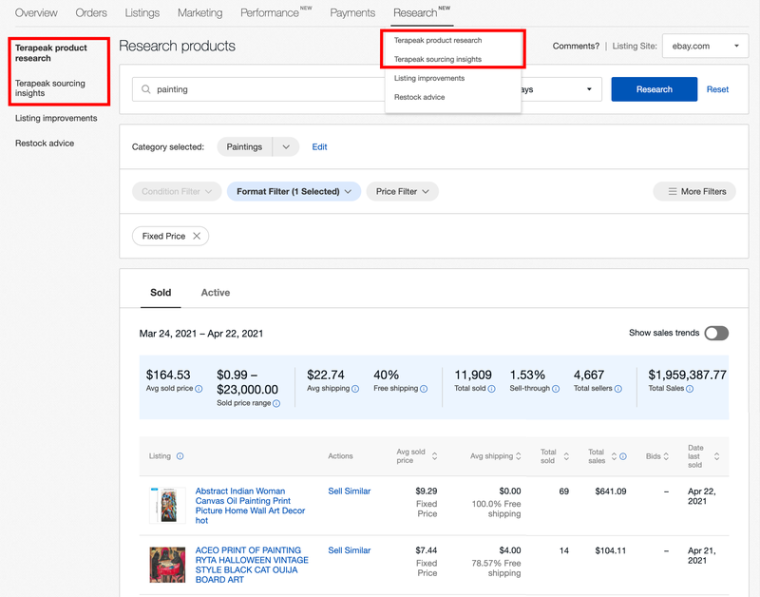Click the search magnifier icon beside painting
The width and height of the screenshot is (760, 597).
coord(146,89)
